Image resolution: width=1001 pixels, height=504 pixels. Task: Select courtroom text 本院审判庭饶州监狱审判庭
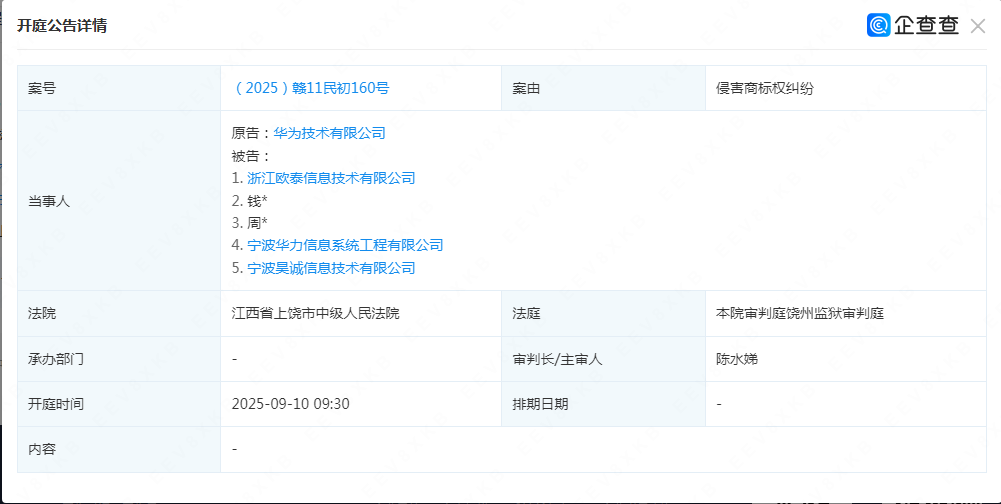[x=800, y=314]
